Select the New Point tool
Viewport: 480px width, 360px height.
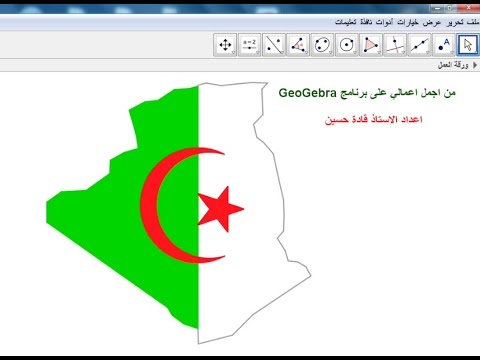444,45
